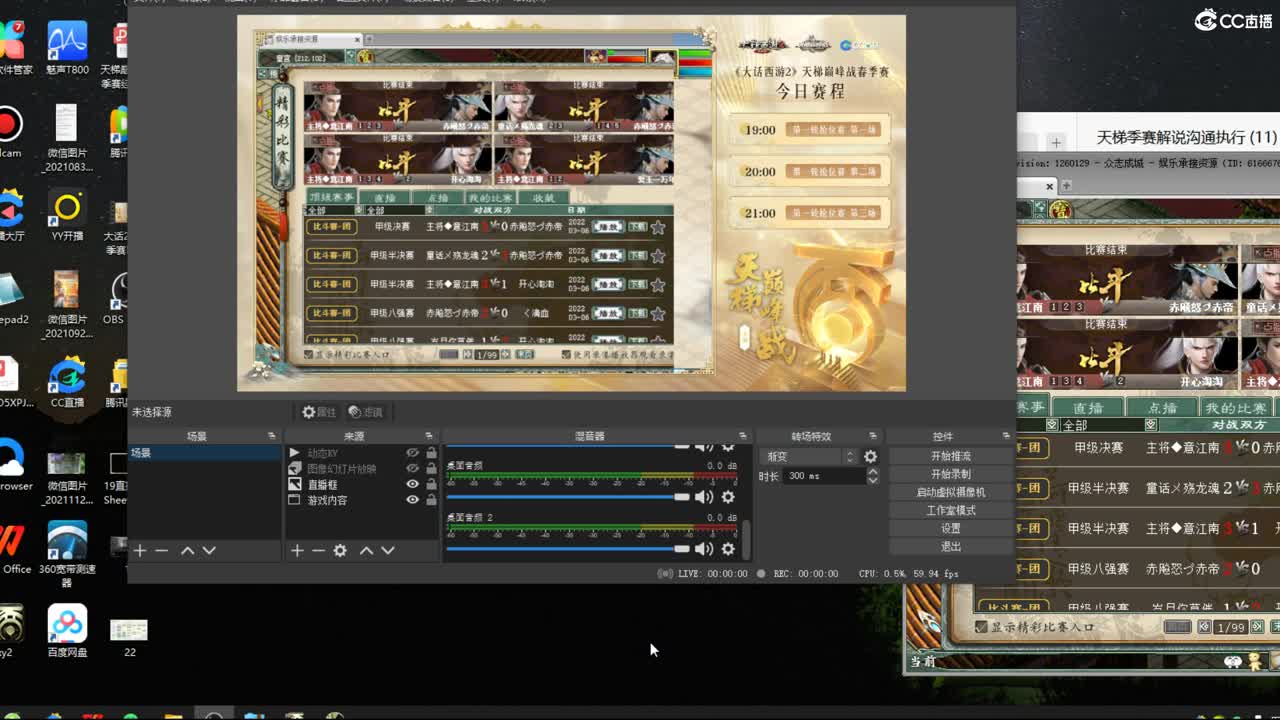Select the 天梯季赛解说沟通执行 (11) window title tab
The image size is (1280, 720).
1186,137
